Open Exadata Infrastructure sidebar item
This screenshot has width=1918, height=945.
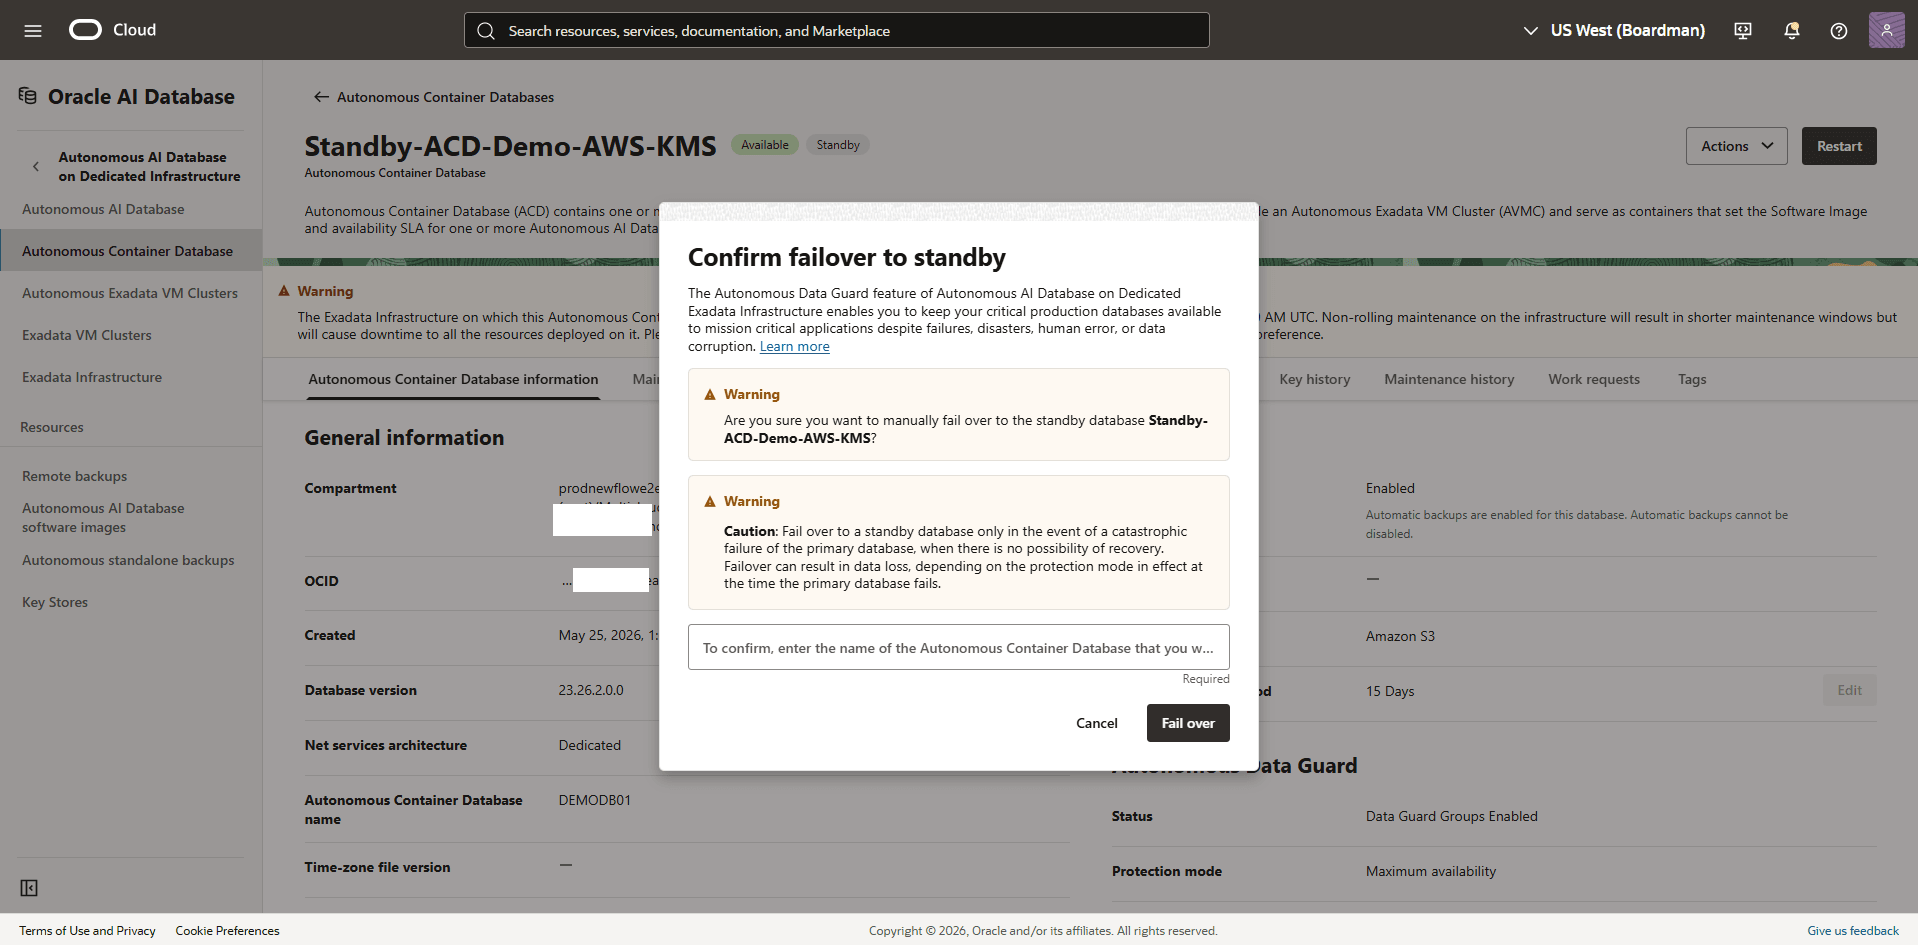(92, 377)
